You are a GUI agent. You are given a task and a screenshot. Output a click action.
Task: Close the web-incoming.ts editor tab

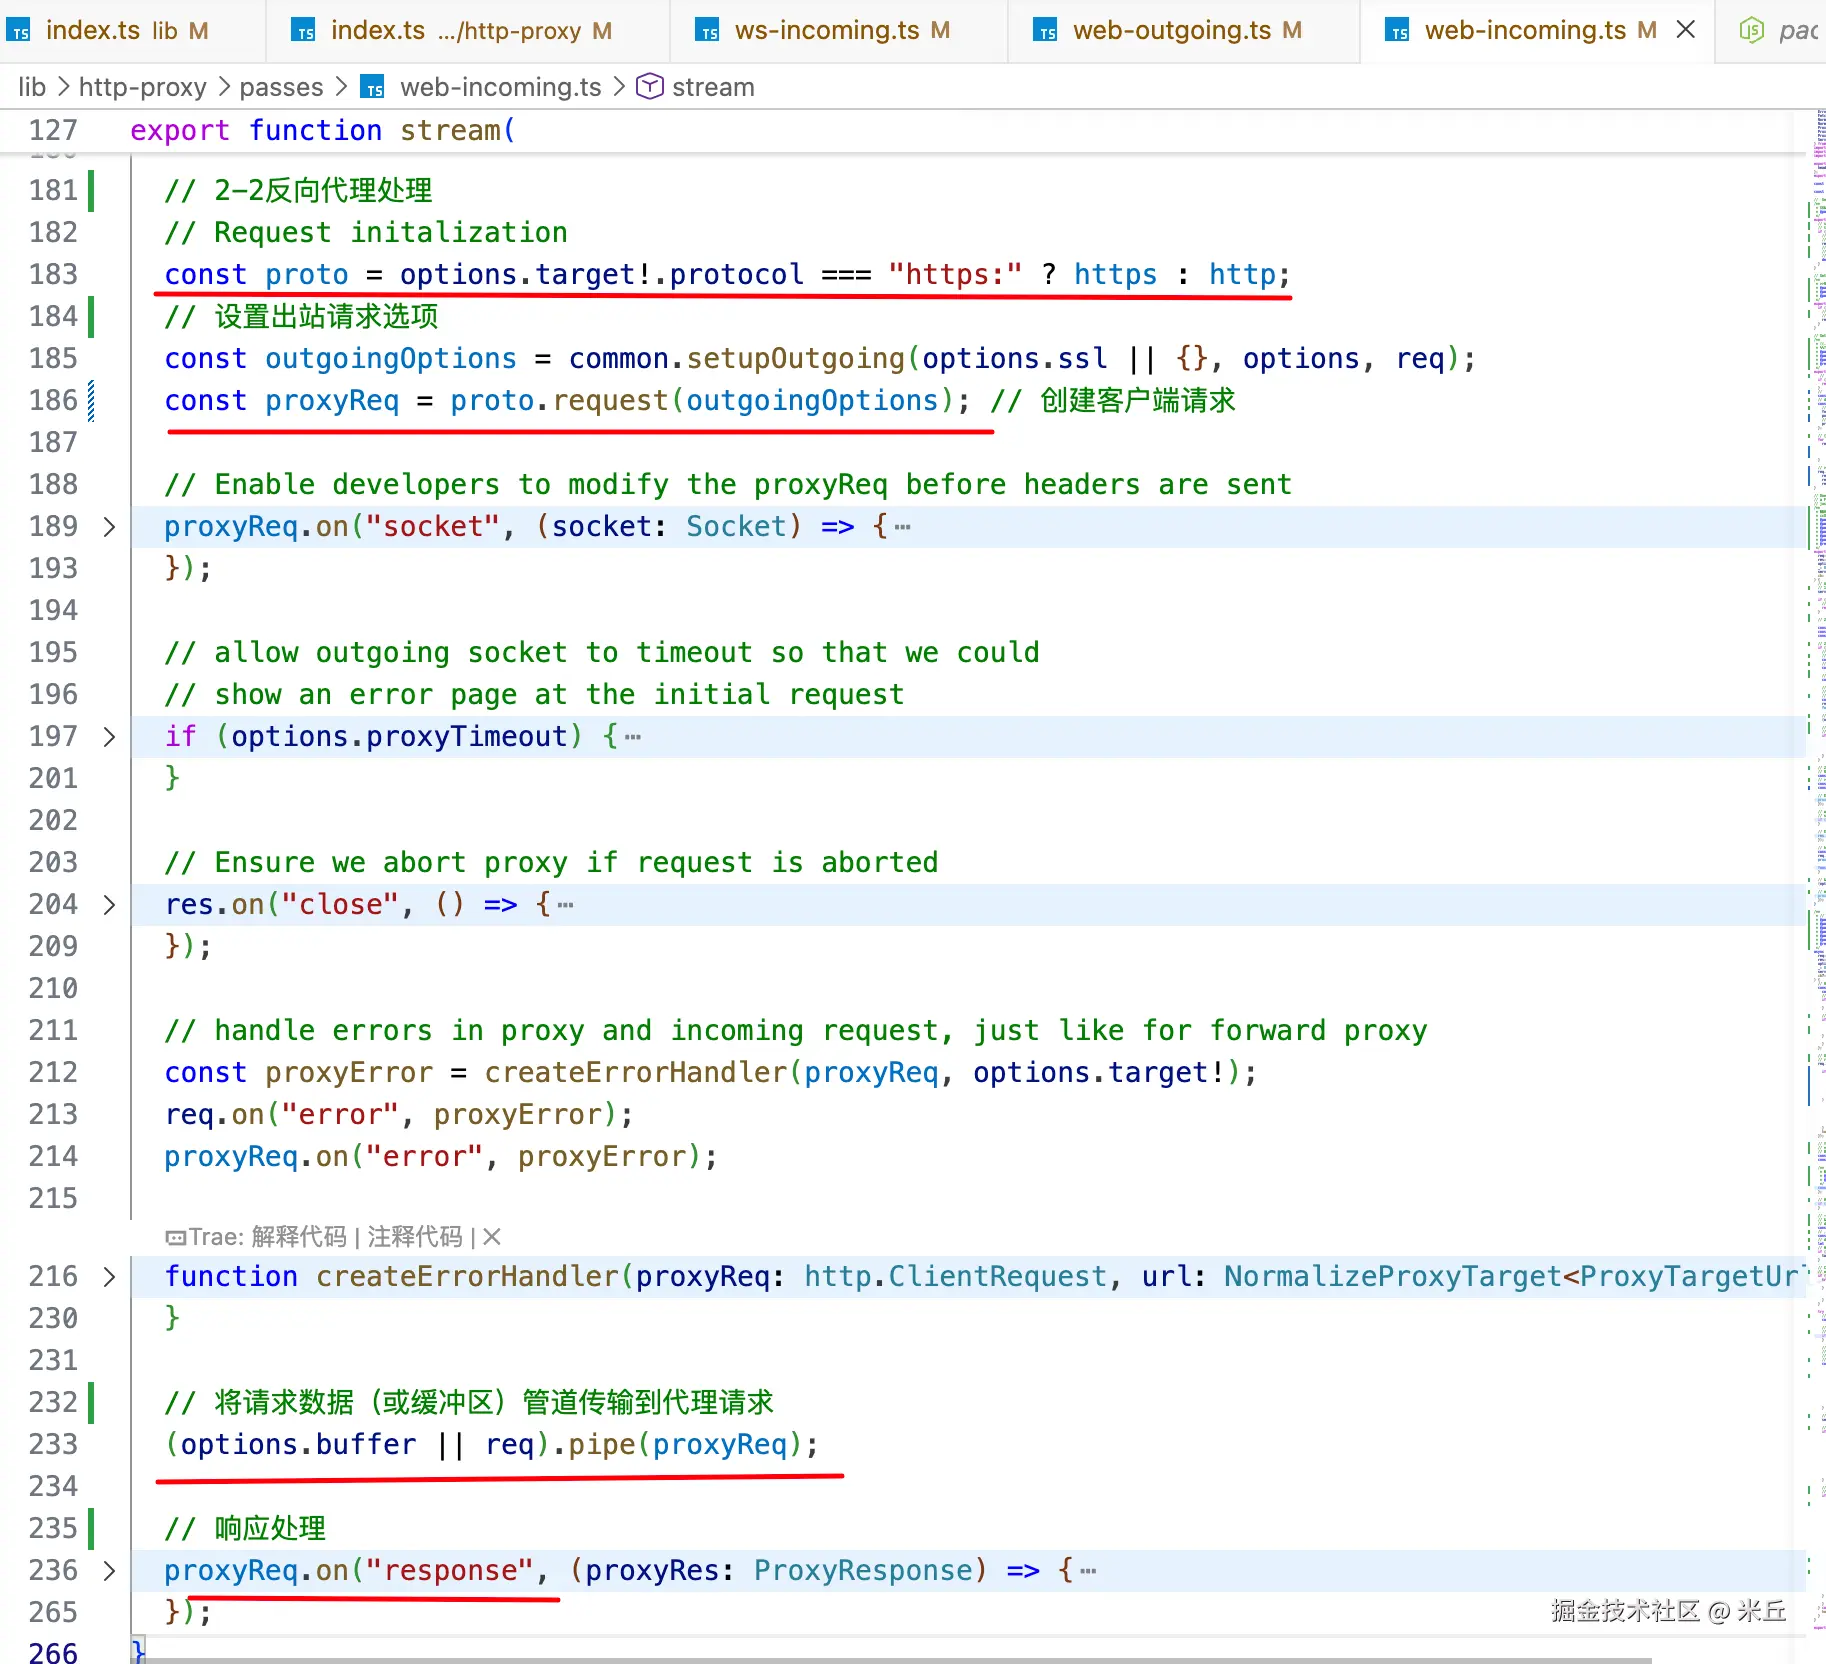(1686, 30)
